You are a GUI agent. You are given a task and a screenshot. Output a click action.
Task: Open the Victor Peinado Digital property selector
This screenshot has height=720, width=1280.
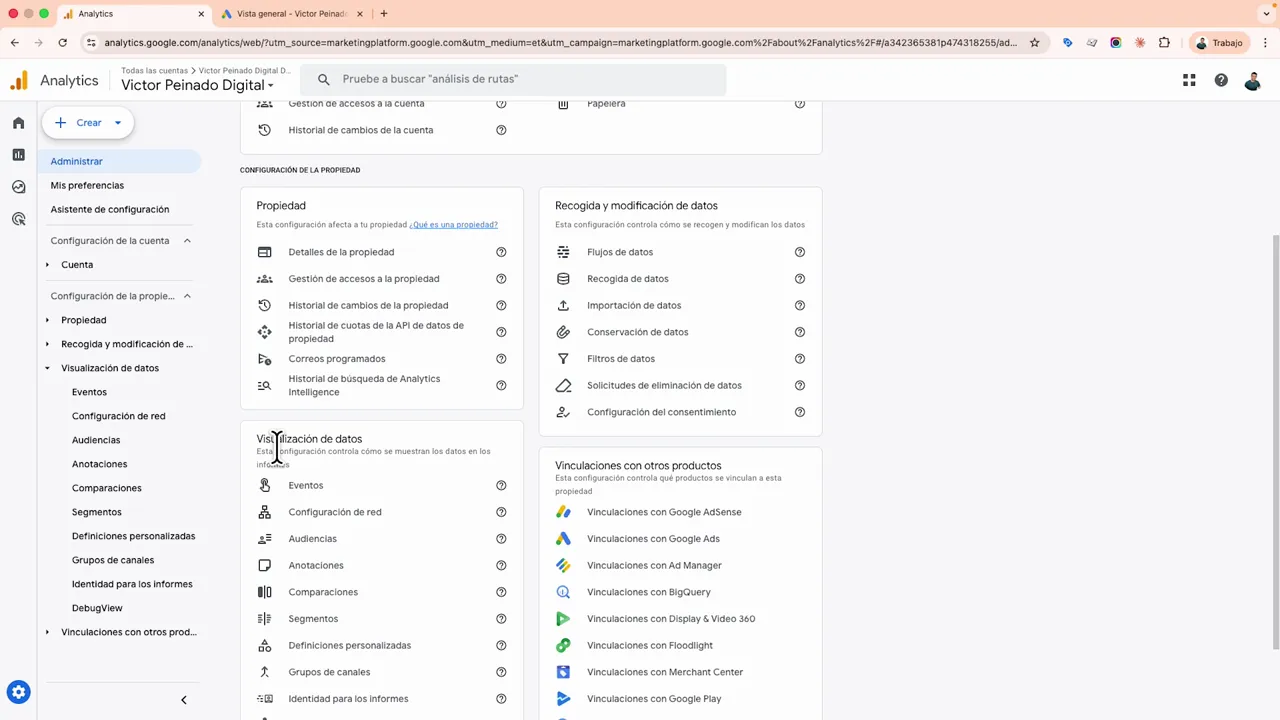pyautogui.click(x=197, y=85)
